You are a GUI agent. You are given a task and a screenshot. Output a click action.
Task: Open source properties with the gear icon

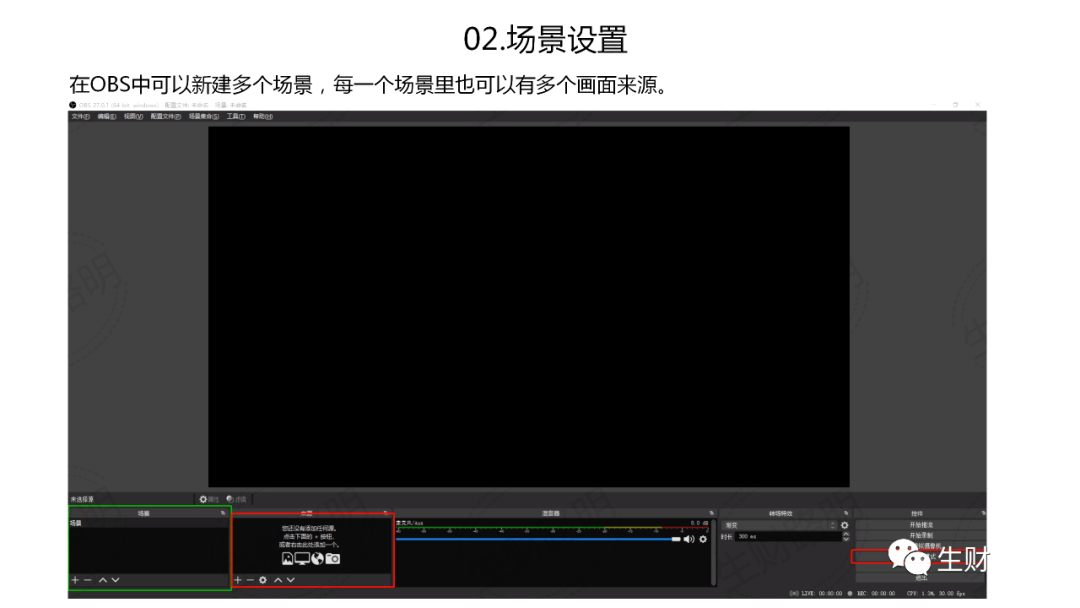click(x=261, y=579)
